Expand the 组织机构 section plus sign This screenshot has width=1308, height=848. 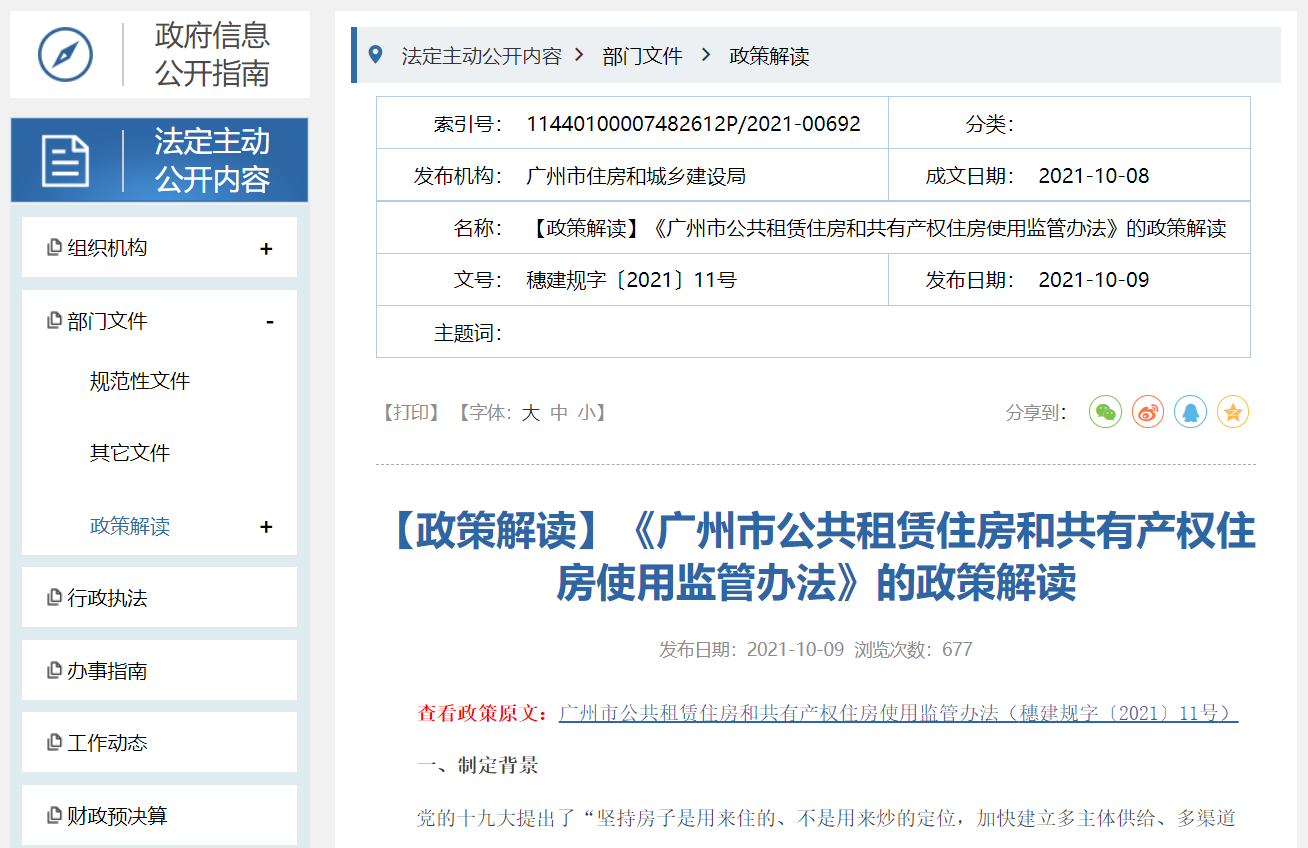point(266,249)
